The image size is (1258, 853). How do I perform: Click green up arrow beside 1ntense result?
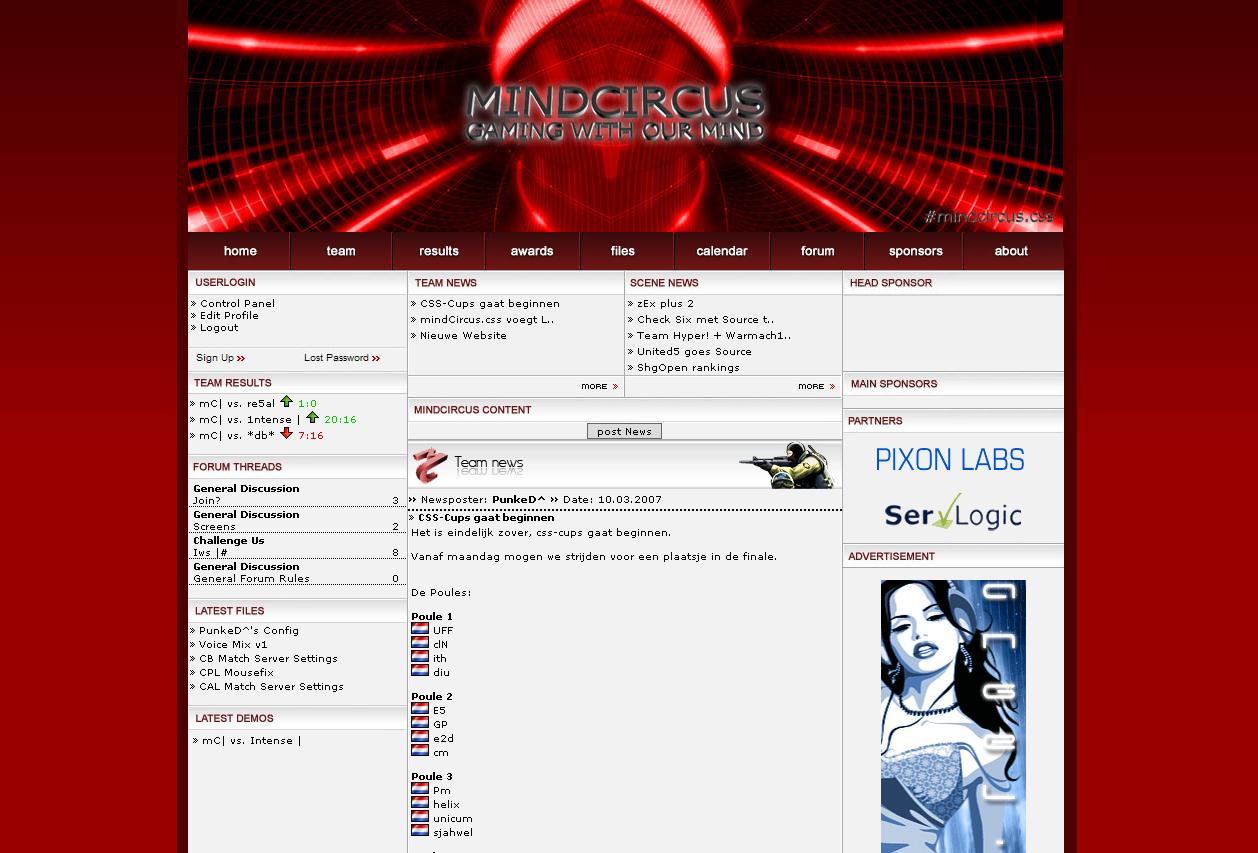(313, 418)
